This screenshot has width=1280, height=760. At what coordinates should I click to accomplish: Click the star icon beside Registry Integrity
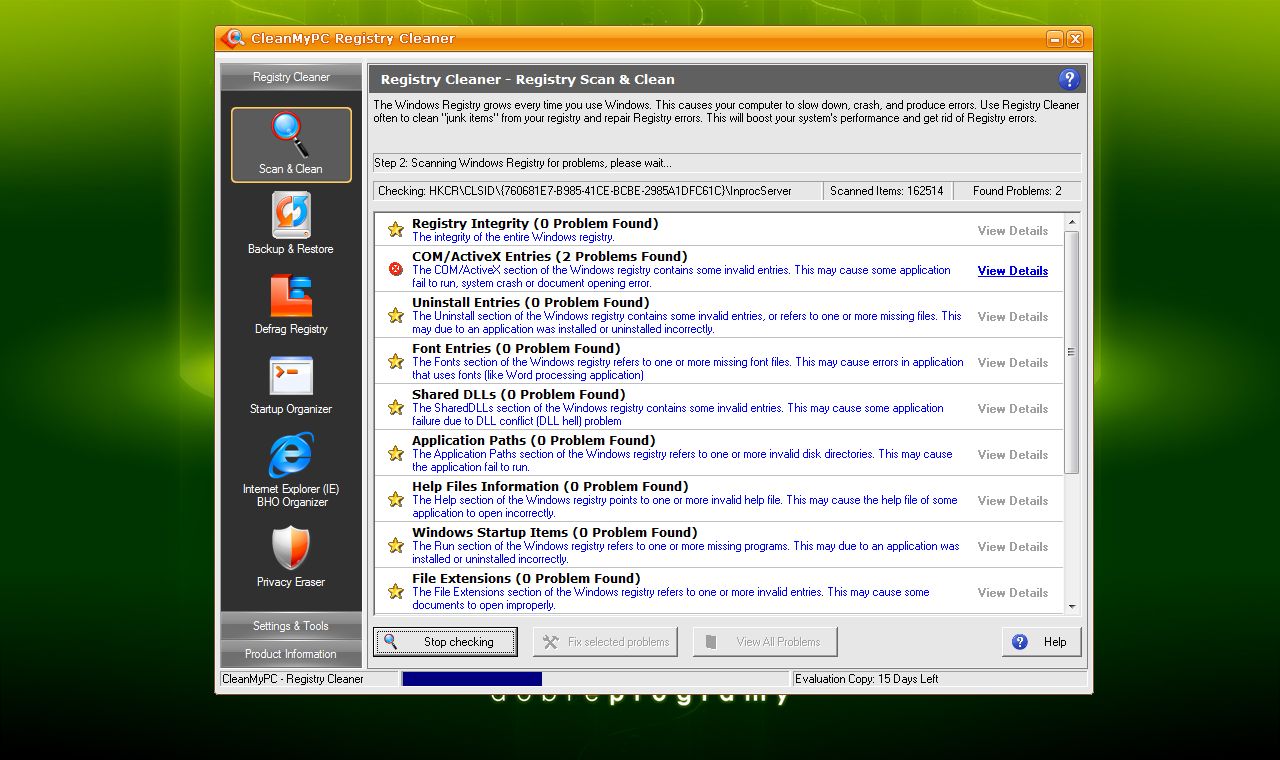click(x=396, y=230)
